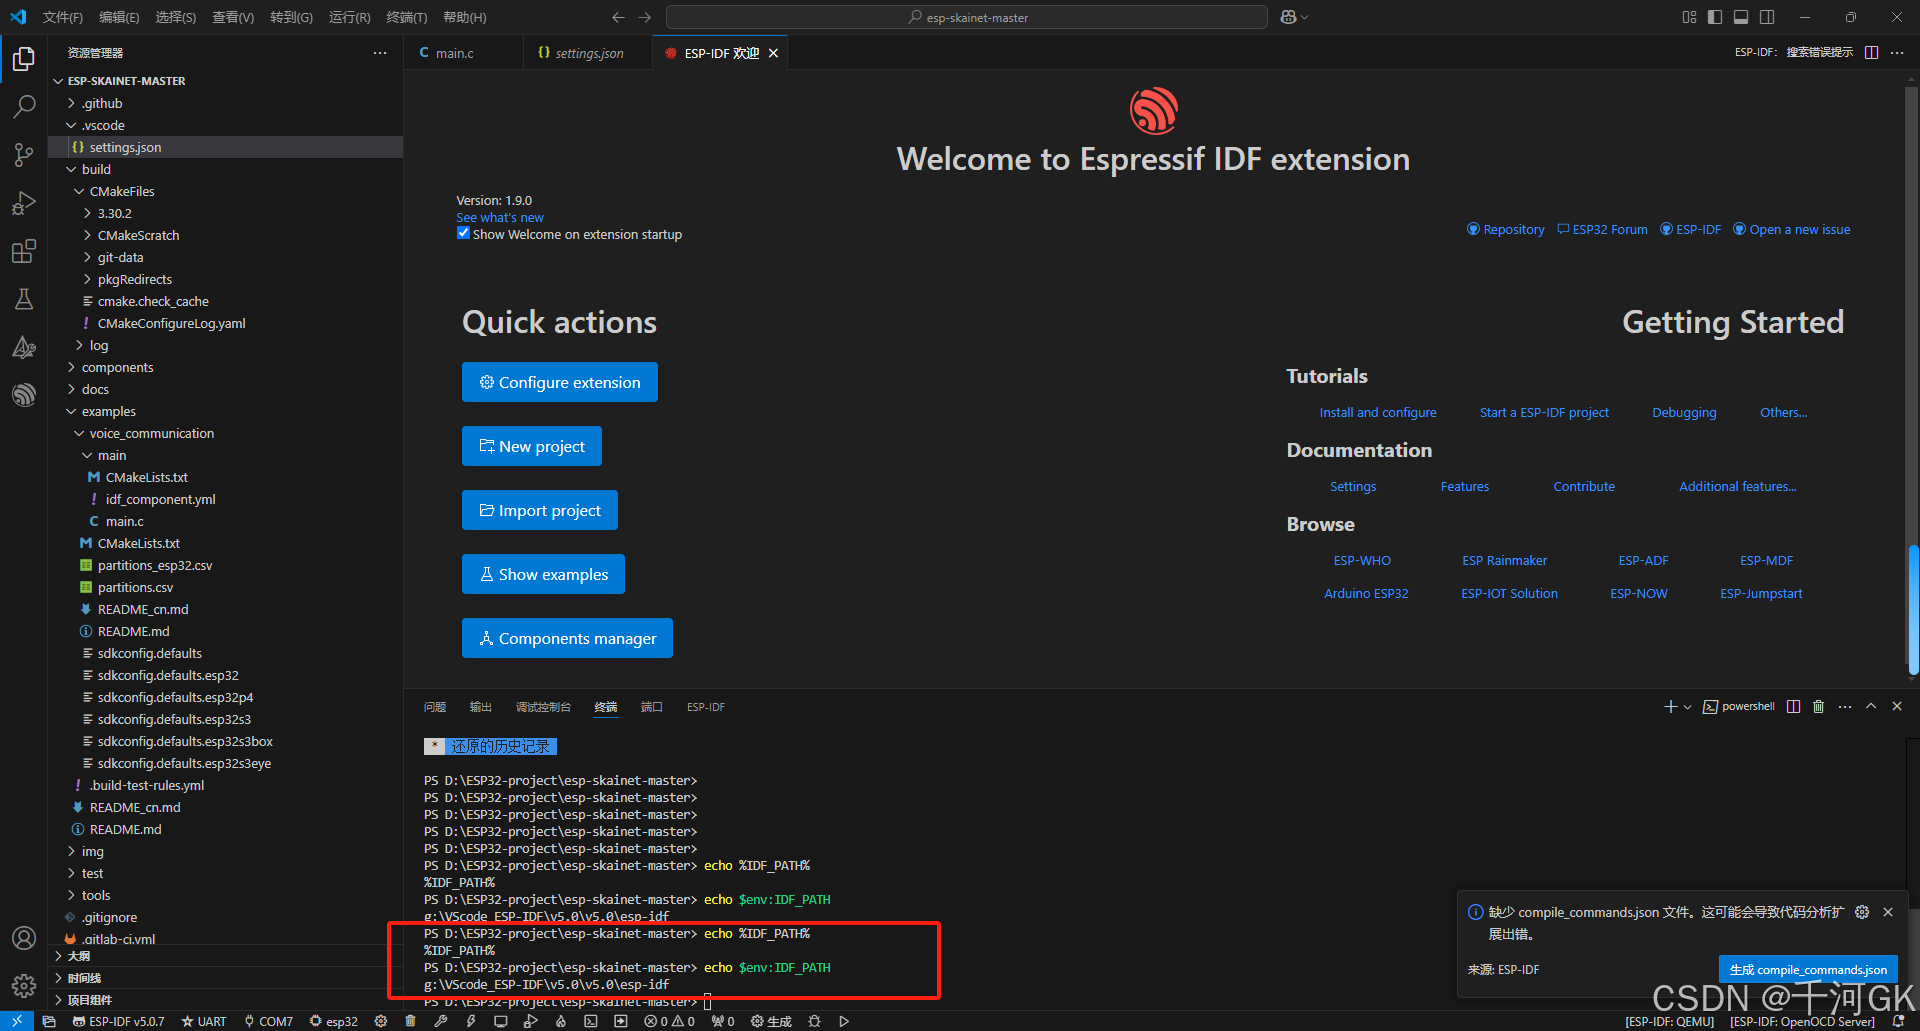This screenshot has height=1031, width=1920.
Task: Expand the 时间线 timeline section
Action: (x=226, y=978)
